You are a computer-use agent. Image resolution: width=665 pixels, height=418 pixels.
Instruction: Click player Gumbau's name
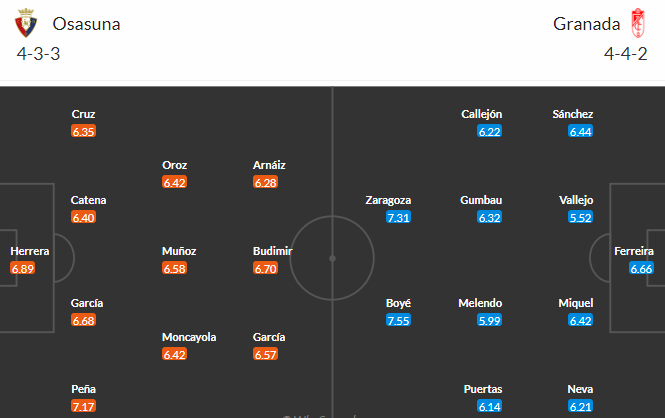tap(481, 200)
